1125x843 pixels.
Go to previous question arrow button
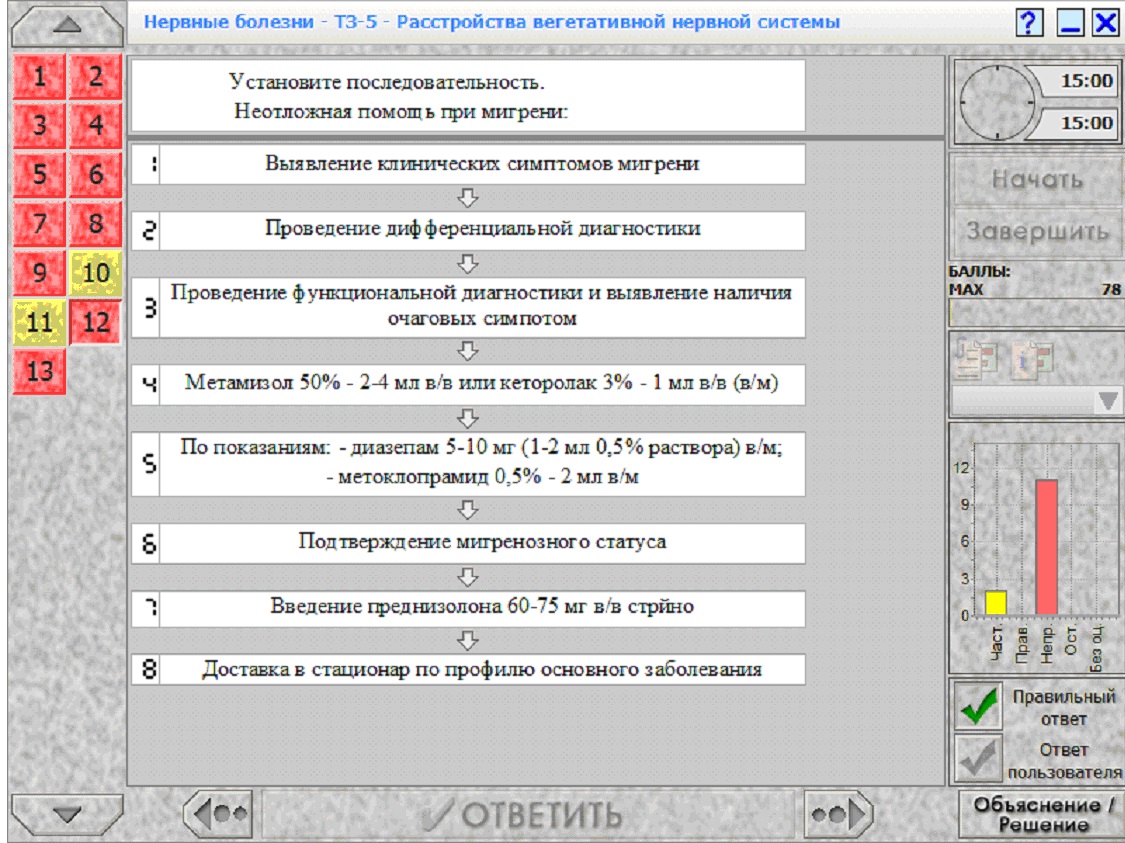point(218,814)
